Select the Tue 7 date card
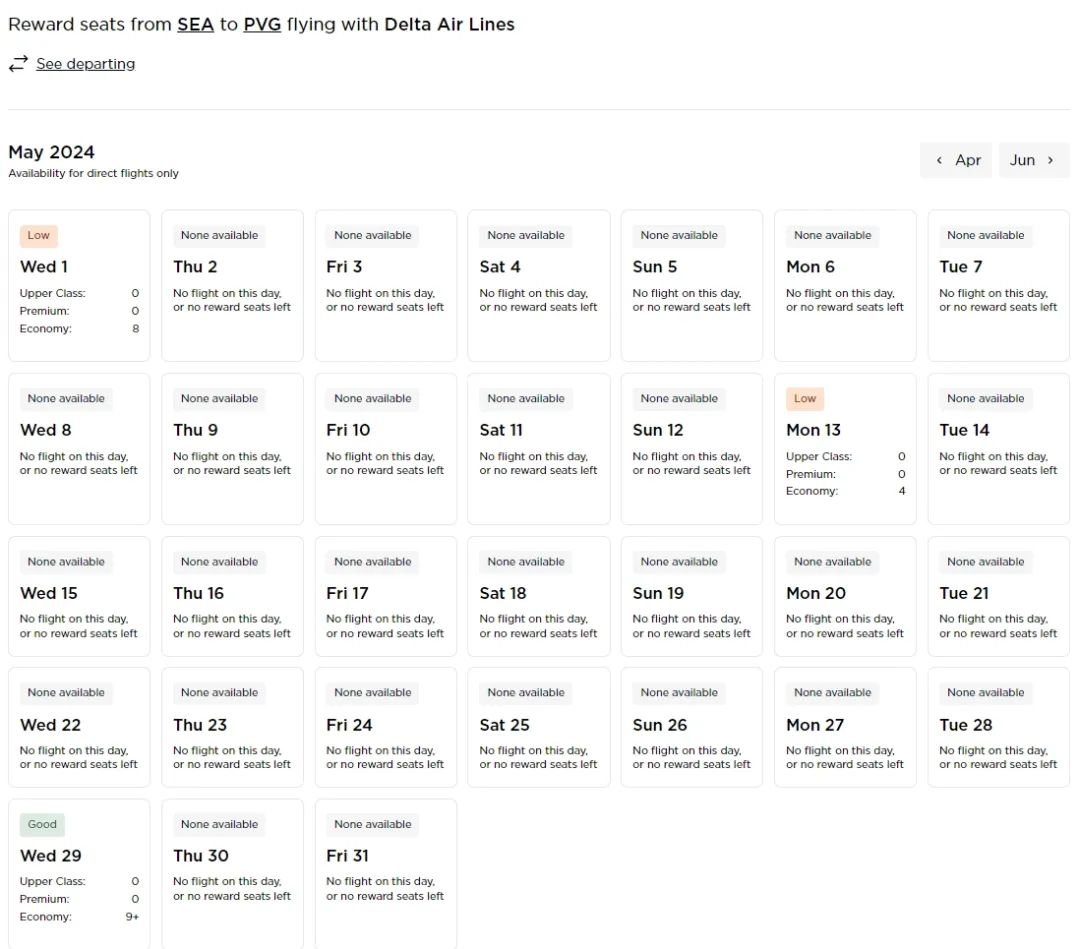This screenshot has height=949, width=1080. (x=998, y=285)
